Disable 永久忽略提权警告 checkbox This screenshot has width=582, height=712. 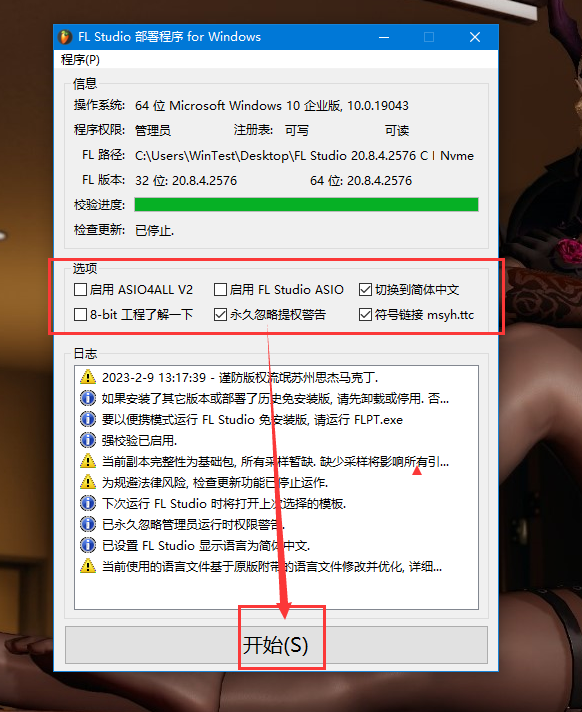[x=220, y=315]
